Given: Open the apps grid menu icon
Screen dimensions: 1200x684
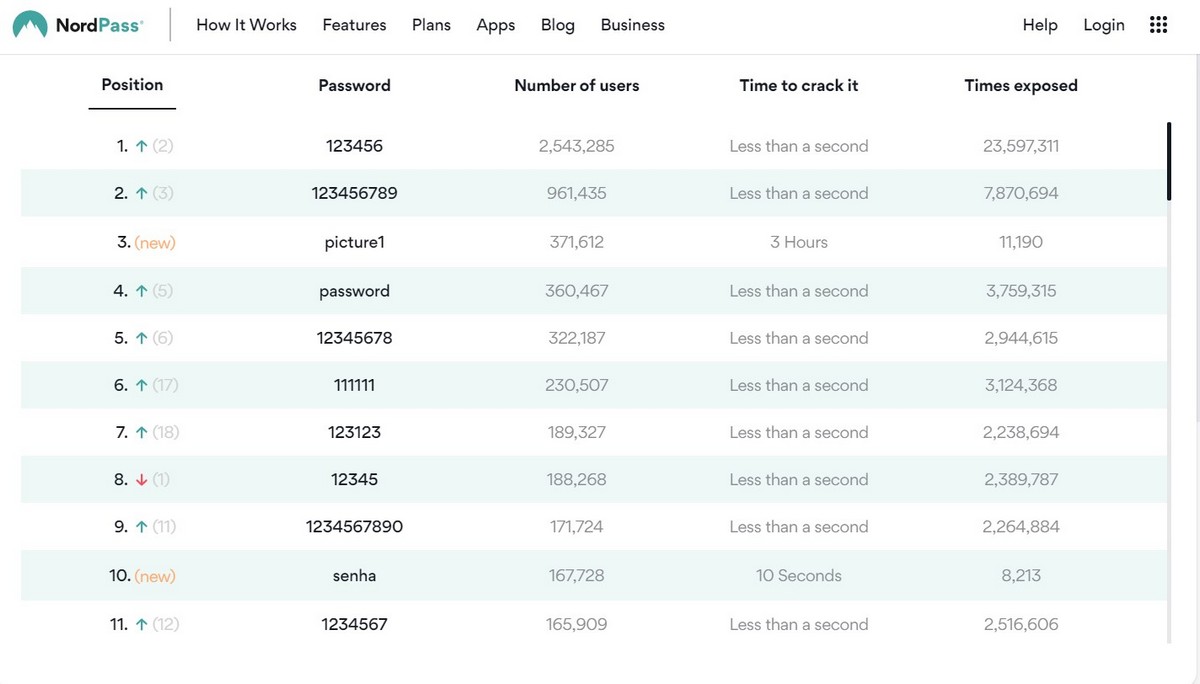Looking at the screenshot, I should (x=1158, y=25).
